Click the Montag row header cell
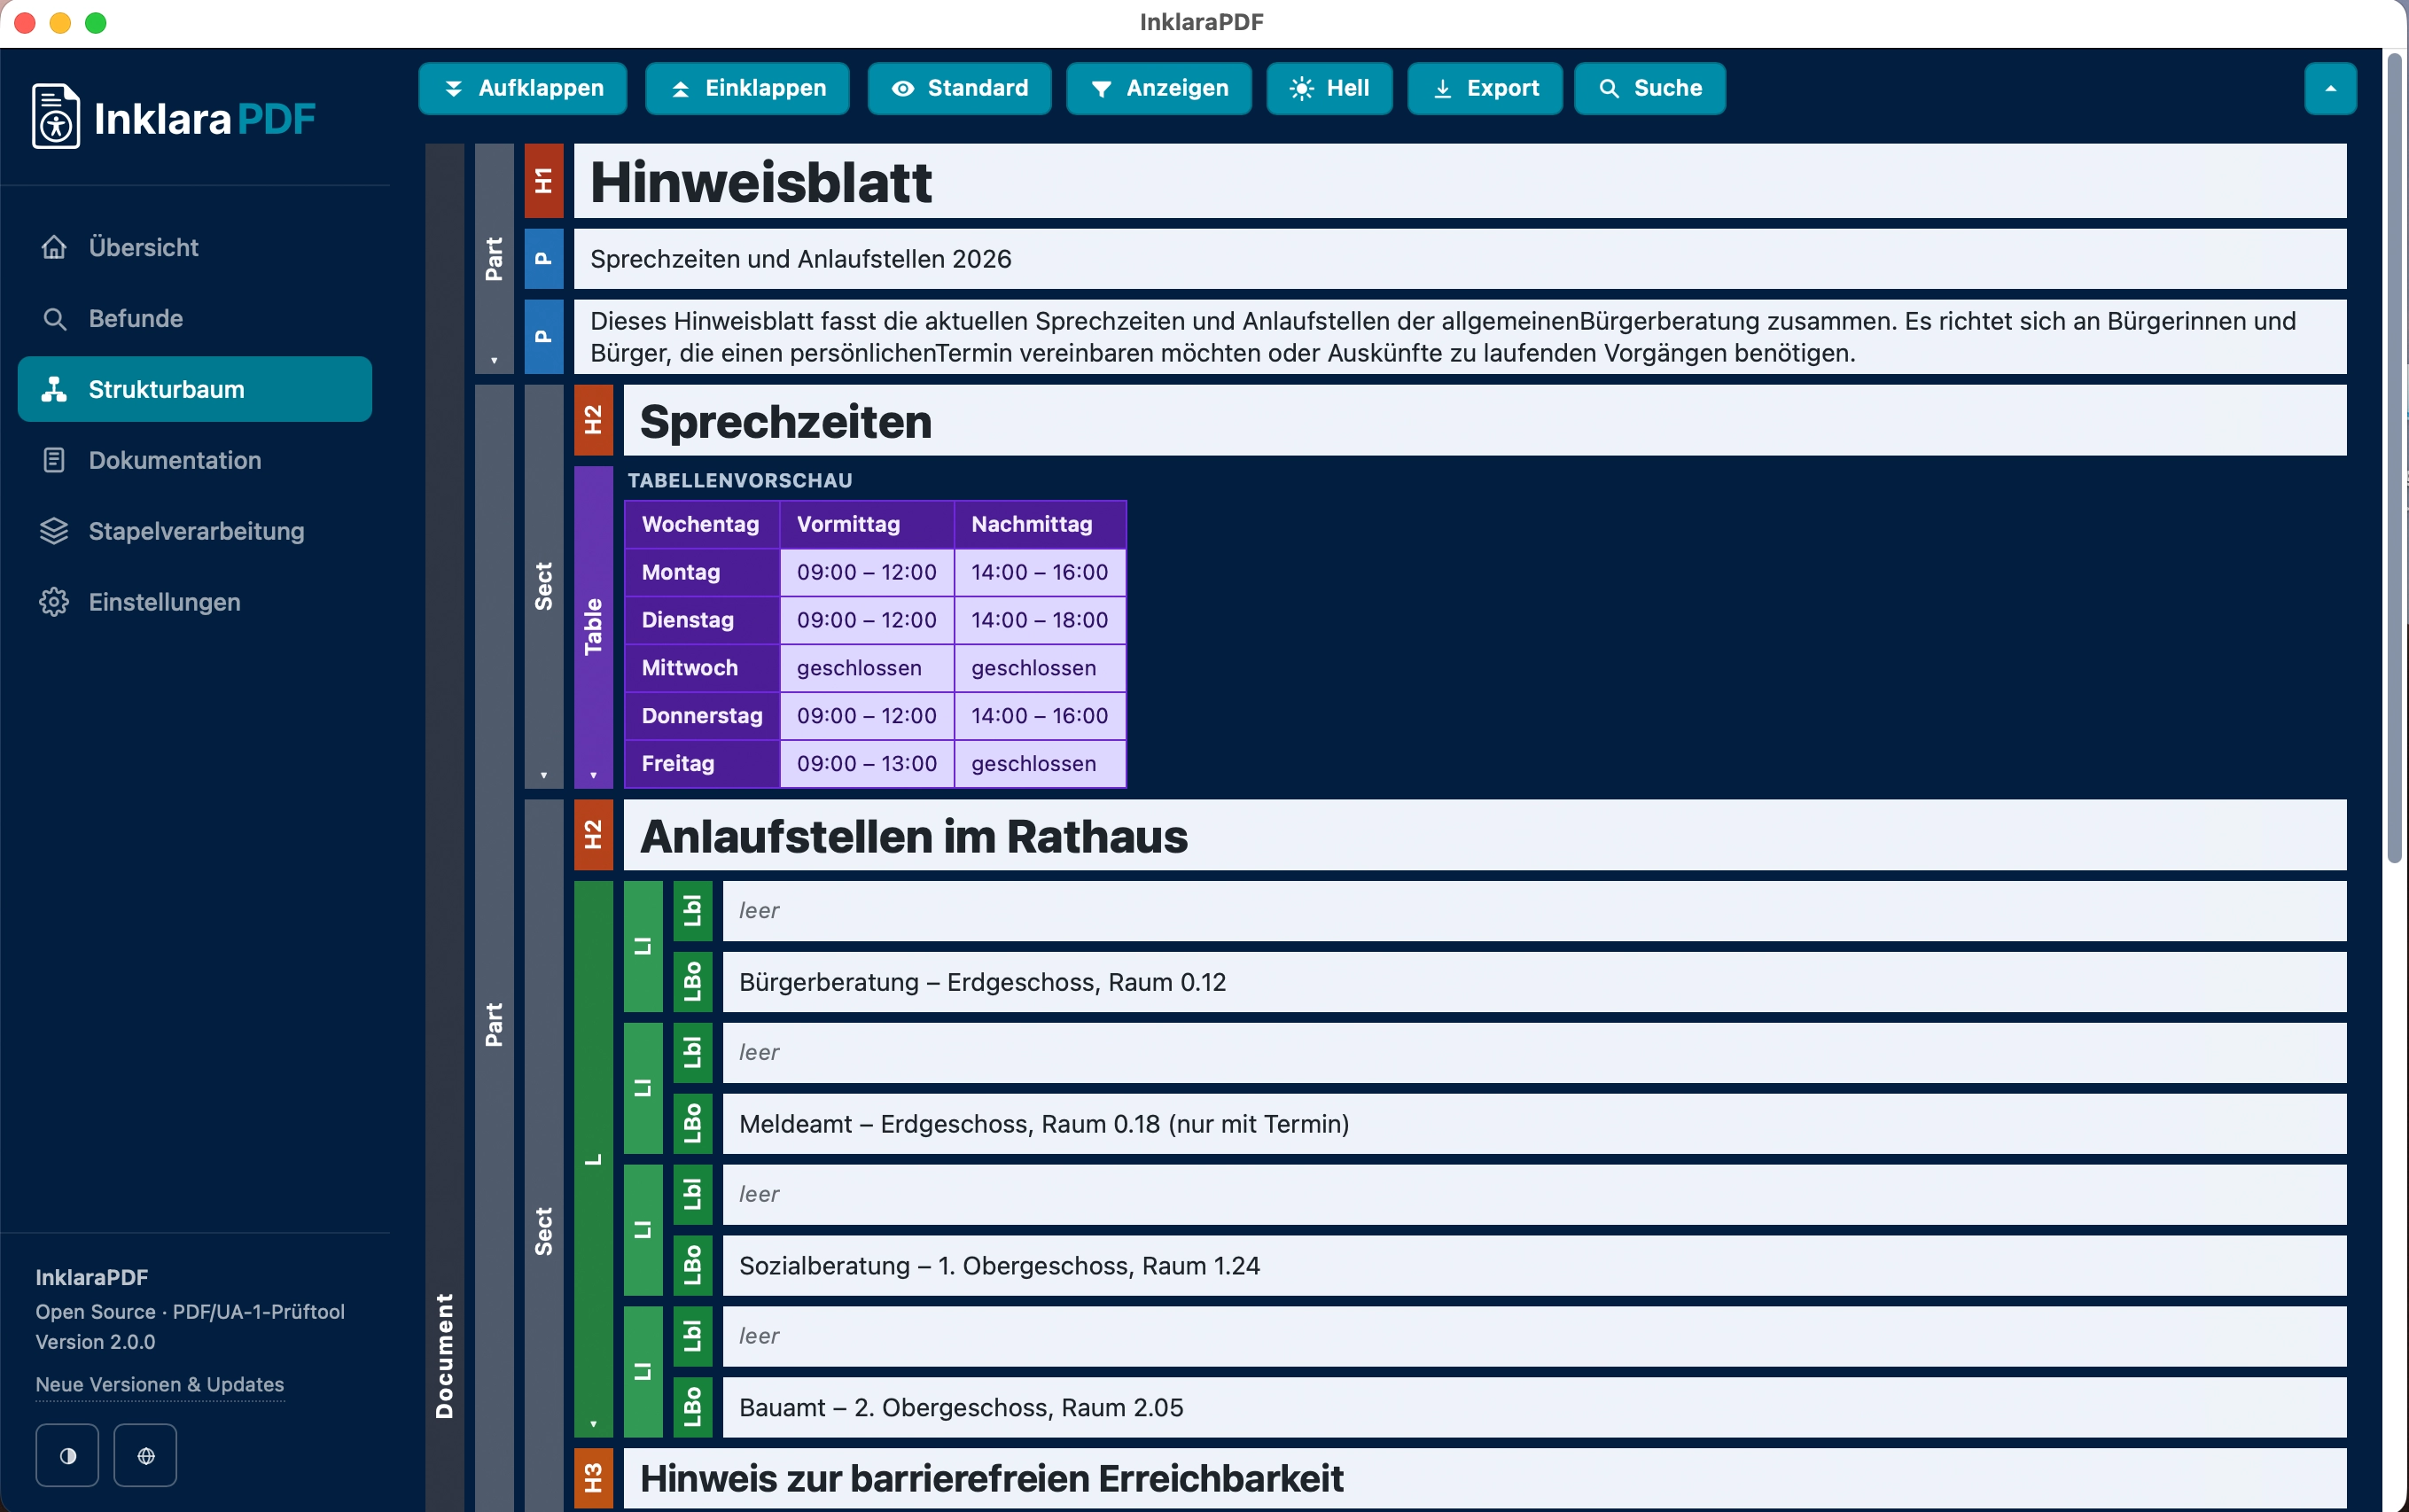Viewport: 2409px width, 1512px height. [x=702, y=572]
